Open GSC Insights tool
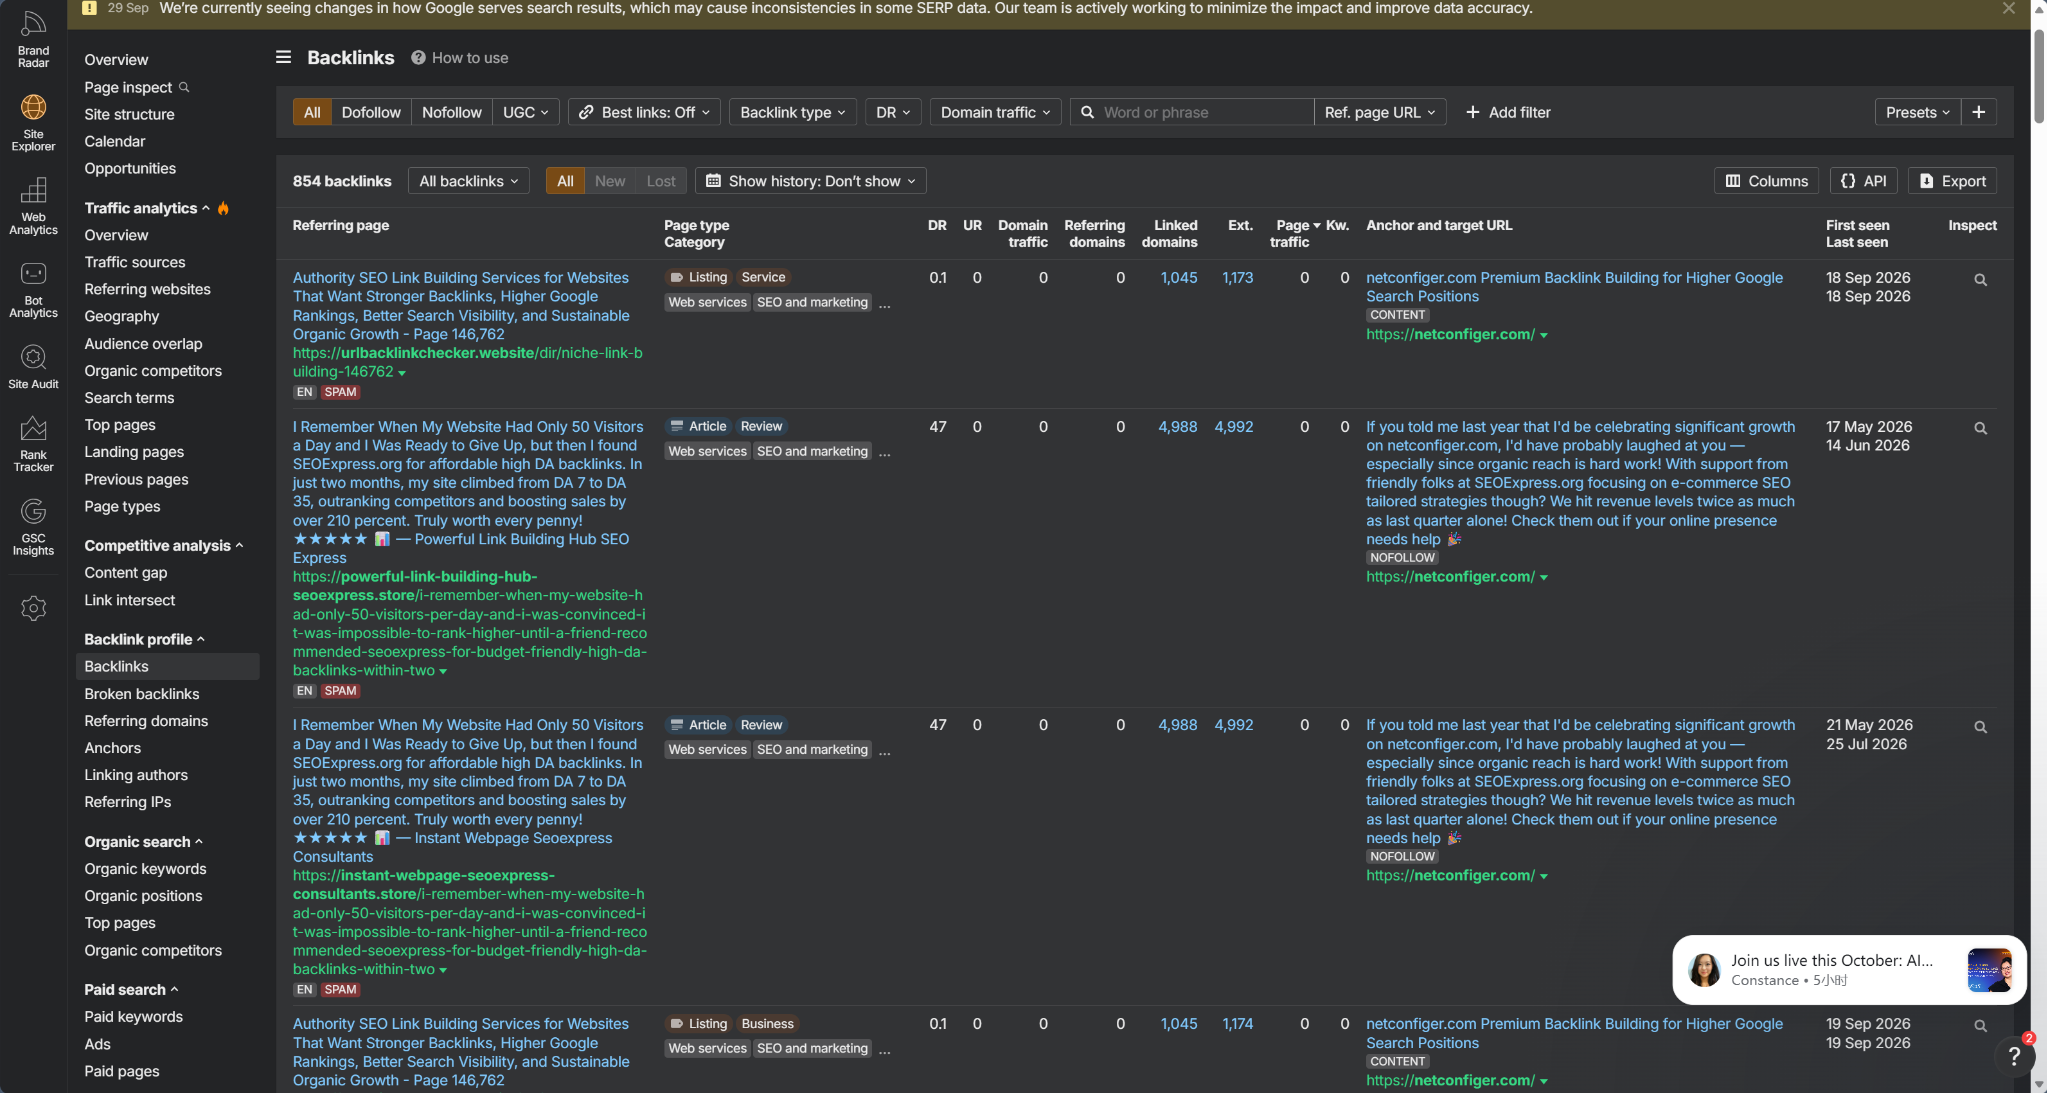The height and width of the screenshot is (1093, 2047). click(x=33, y=528)
